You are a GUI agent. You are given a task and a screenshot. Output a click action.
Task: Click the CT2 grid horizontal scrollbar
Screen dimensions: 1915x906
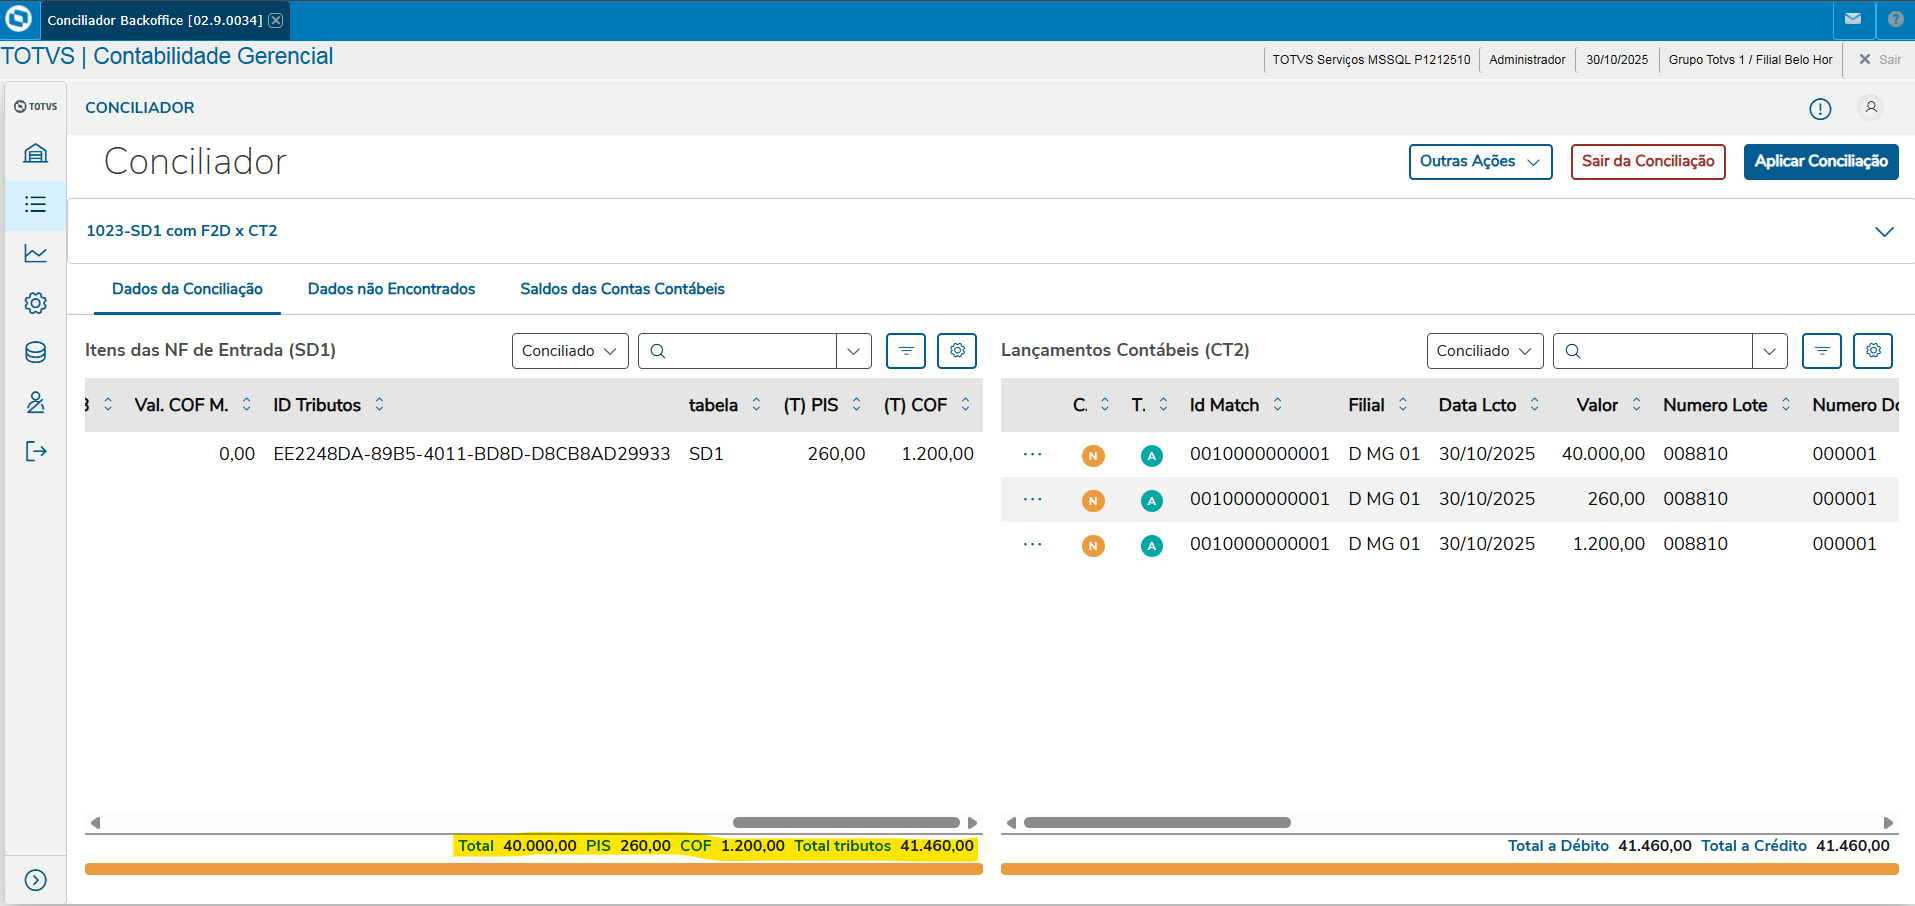1157,823
